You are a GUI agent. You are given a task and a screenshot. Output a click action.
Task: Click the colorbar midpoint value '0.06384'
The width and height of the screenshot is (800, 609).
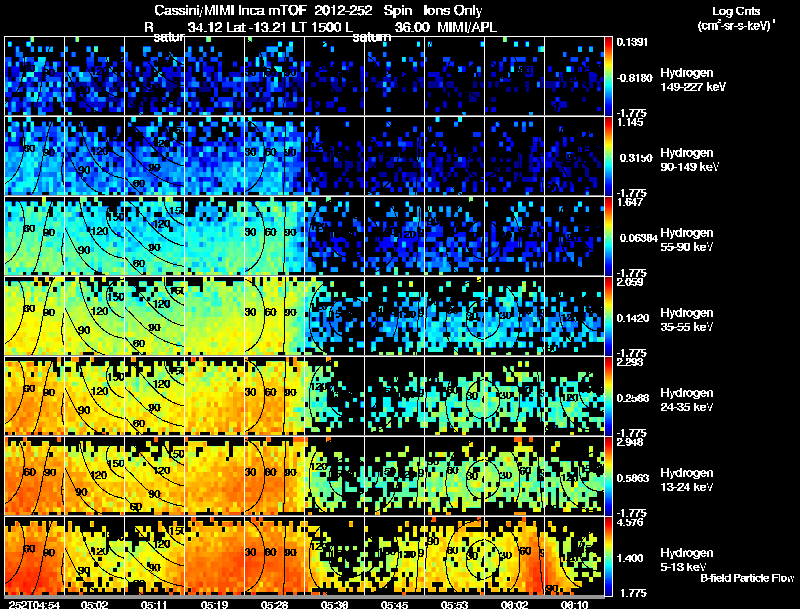[639, 238]
